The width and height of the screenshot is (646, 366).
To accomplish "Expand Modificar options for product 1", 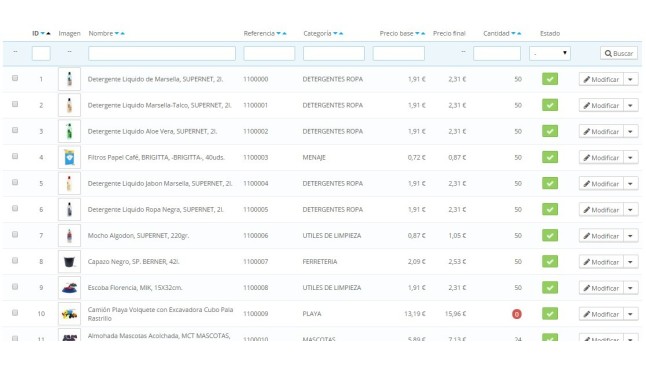I will click(631, 79).
